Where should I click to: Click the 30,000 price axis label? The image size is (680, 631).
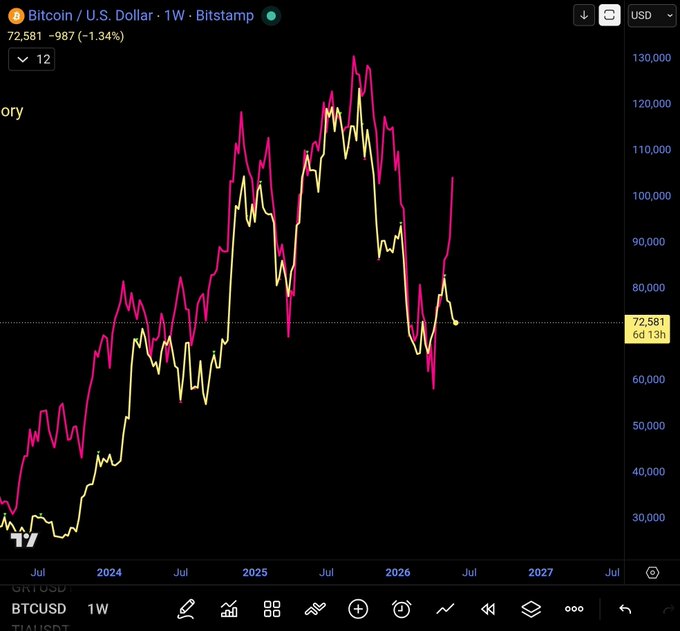click(648, 517)
